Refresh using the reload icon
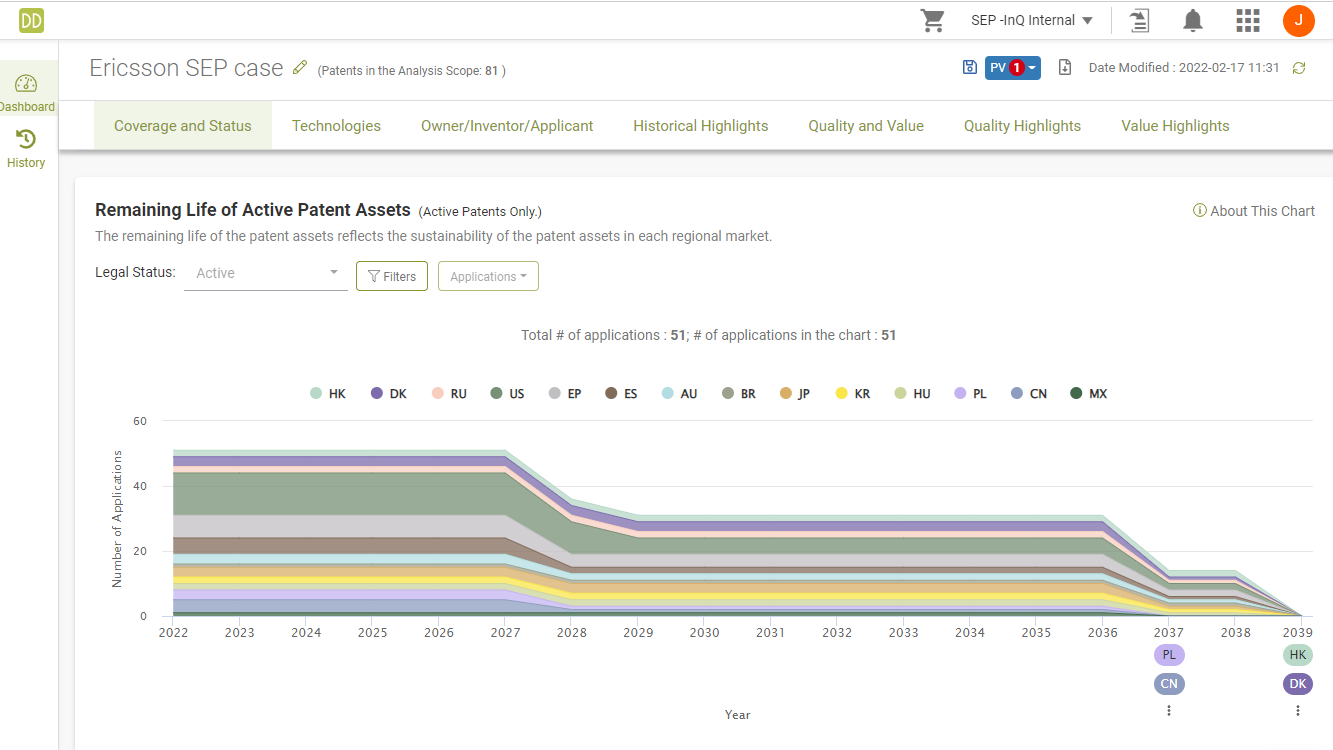The image size is (1333, 750). tap(1299, 68)
